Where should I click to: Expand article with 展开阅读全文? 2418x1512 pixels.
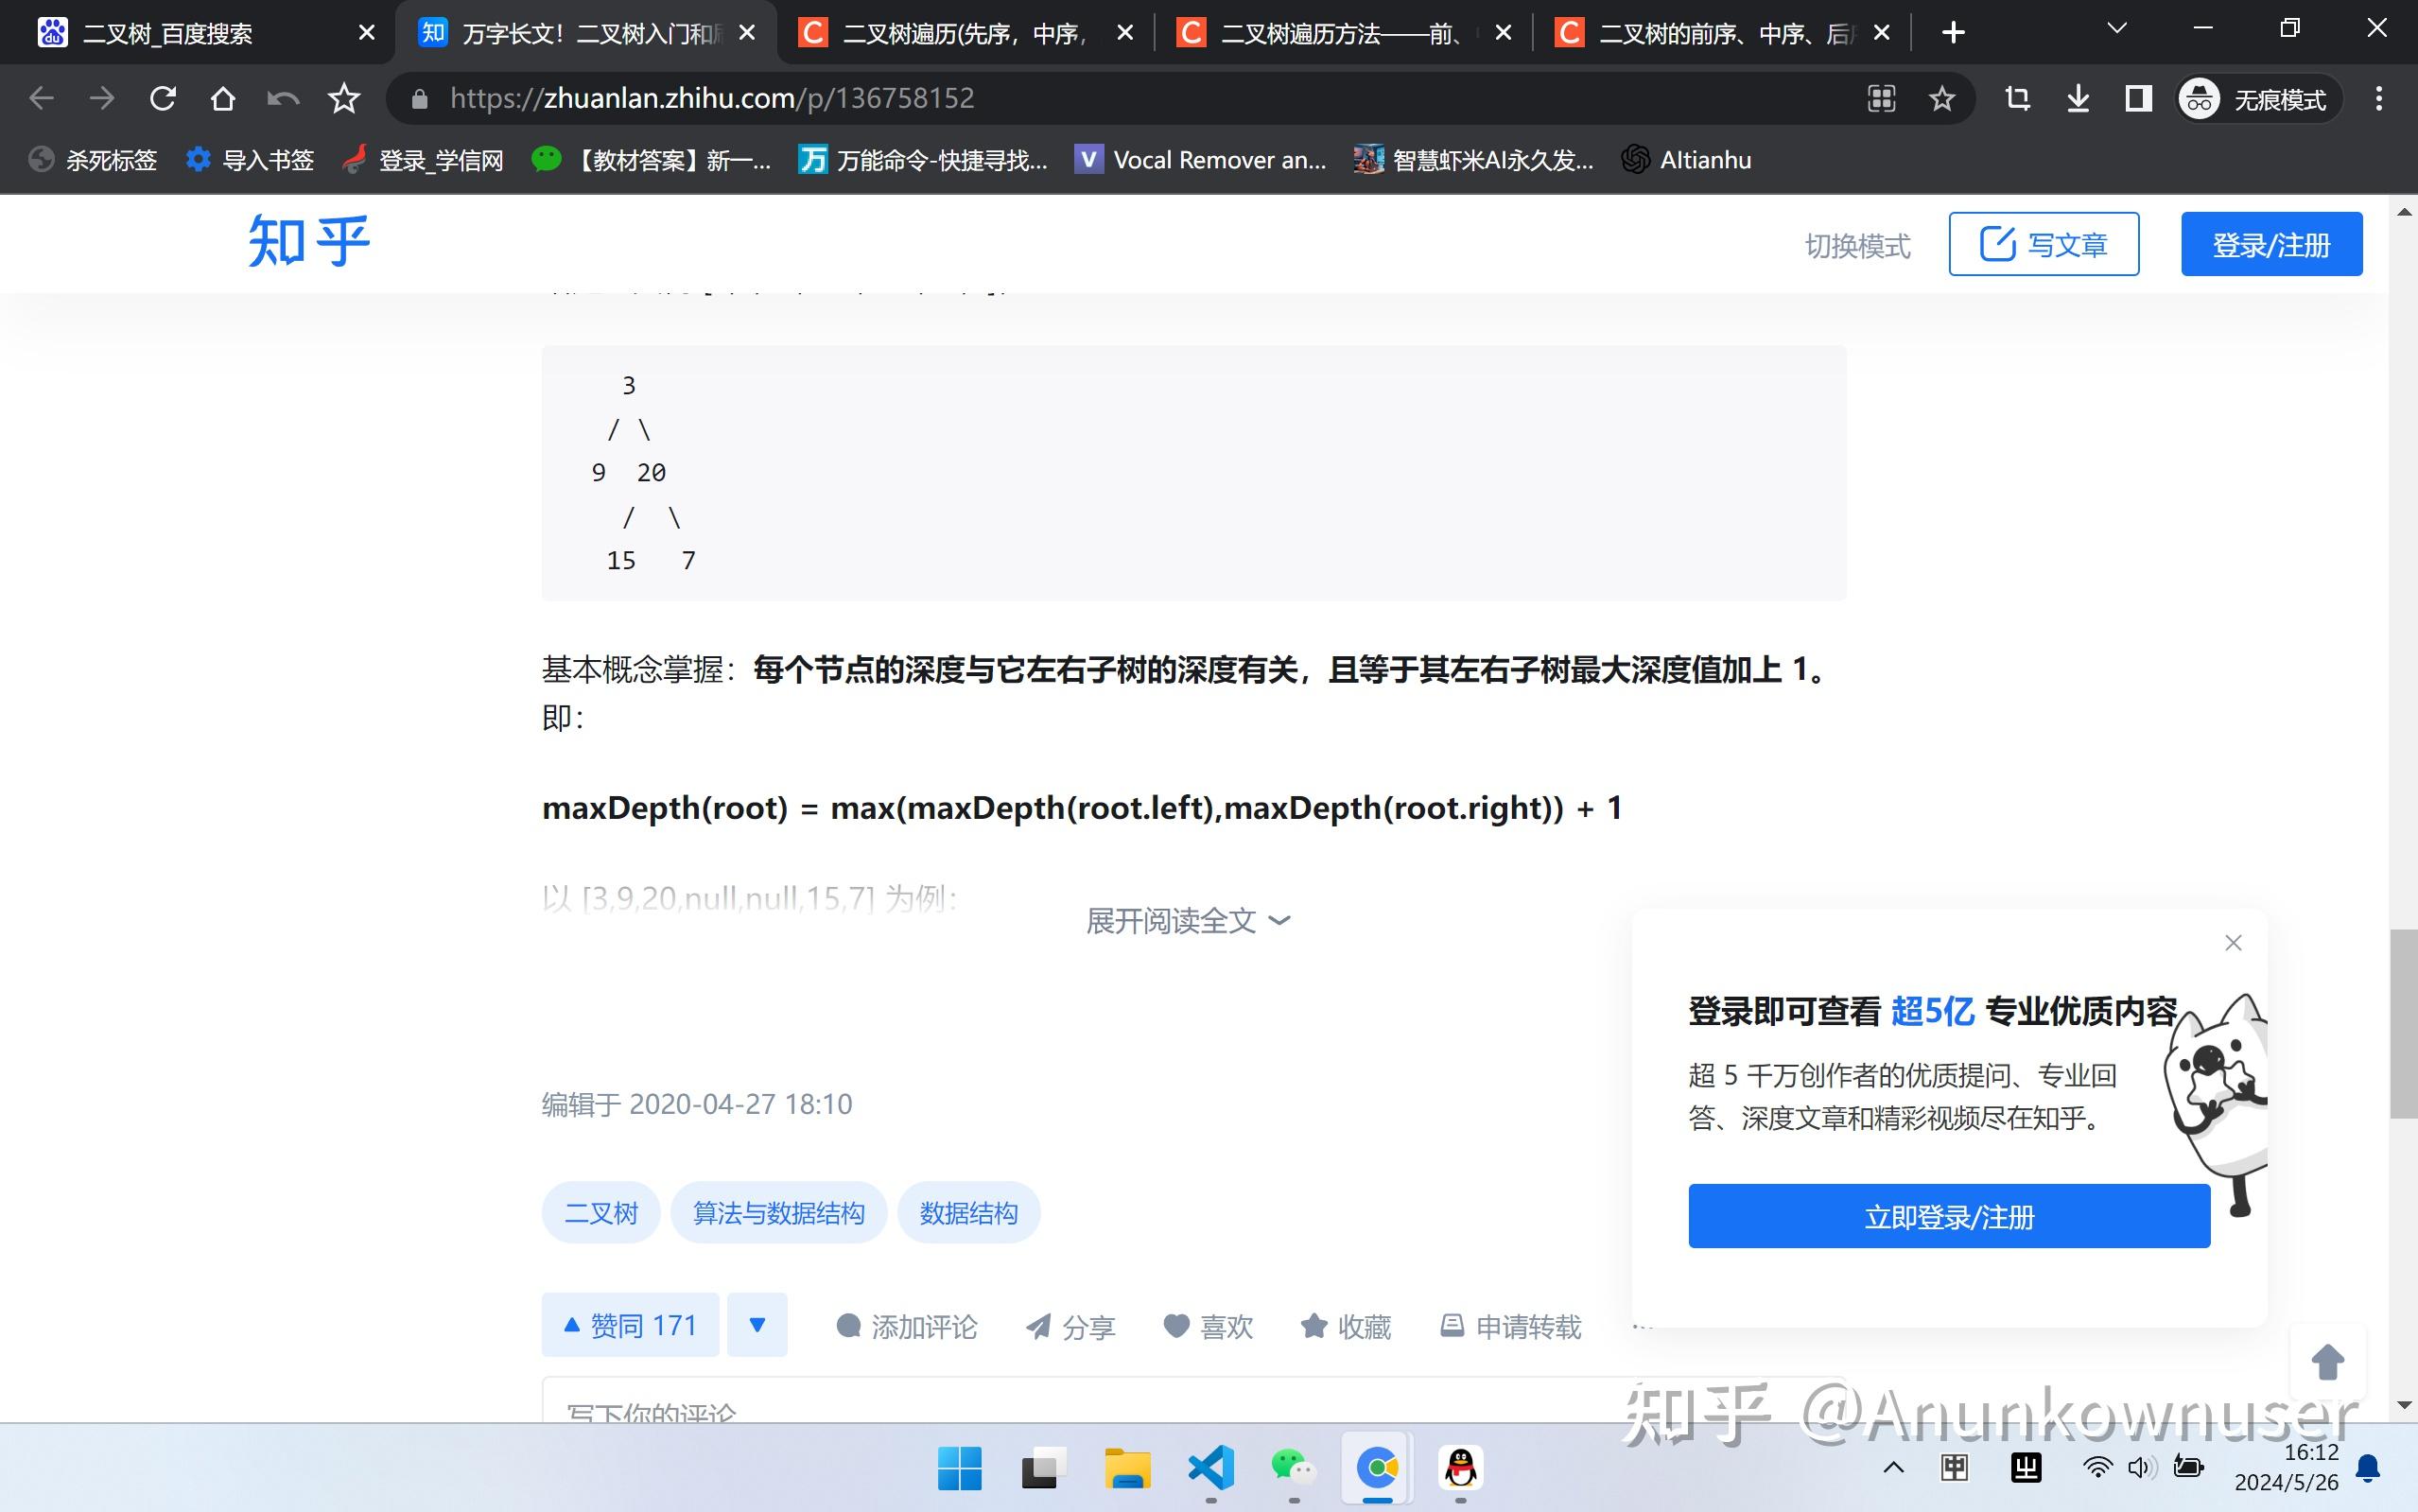[x=1188, y=920]
